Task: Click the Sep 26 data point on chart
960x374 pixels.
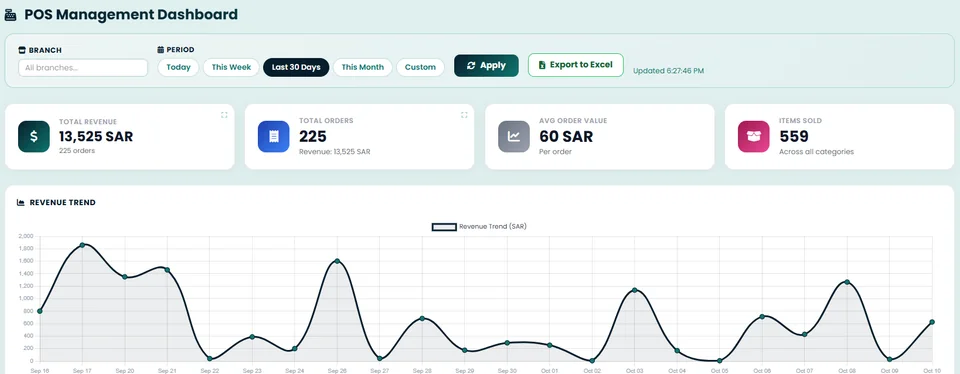Action: (337, 261)
